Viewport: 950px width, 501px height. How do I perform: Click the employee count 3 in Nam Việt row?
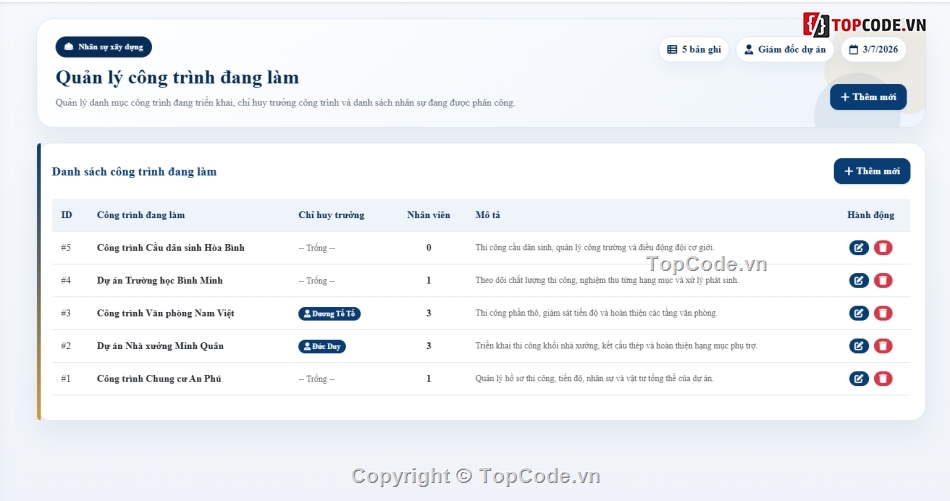tap(428, 313)
